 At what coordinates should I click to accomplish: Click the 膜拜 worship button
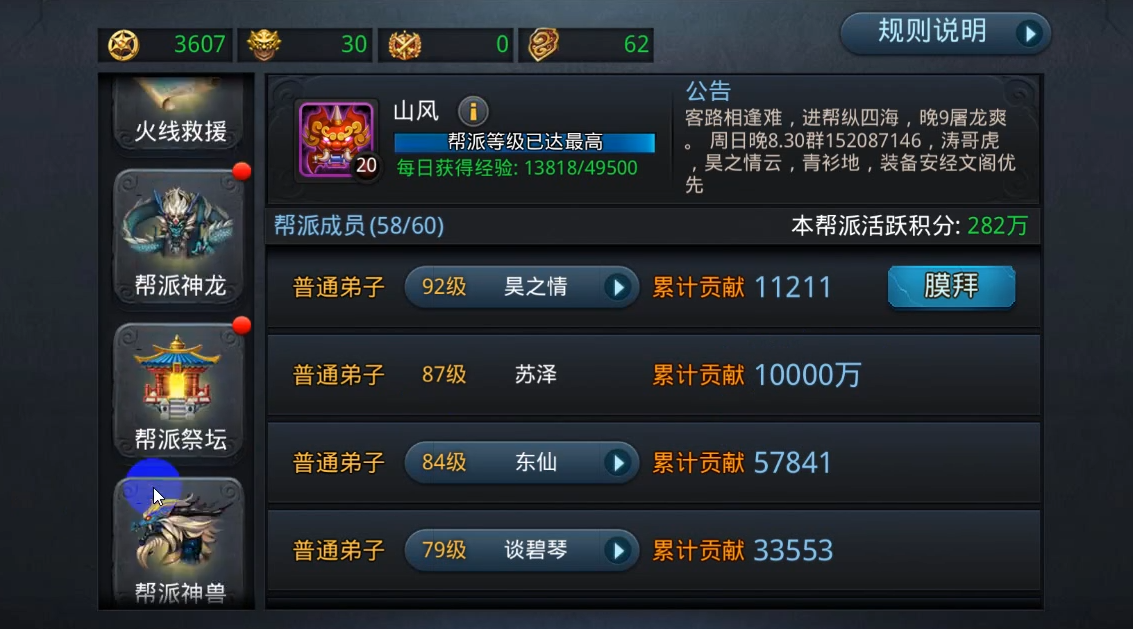tap(951, 286)
